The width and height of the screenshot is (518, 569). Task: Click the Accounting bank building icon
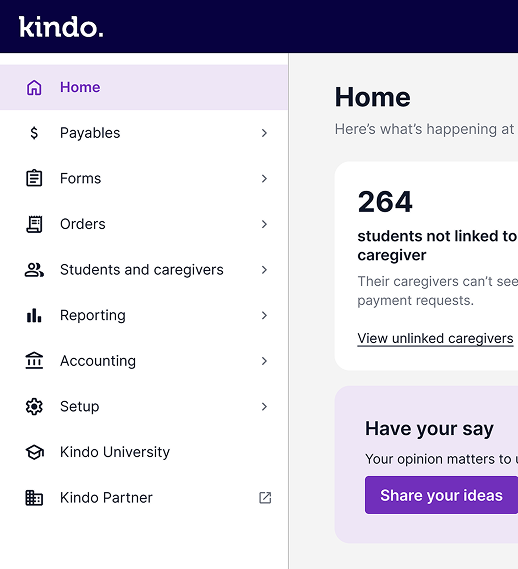tap(34, 361)
